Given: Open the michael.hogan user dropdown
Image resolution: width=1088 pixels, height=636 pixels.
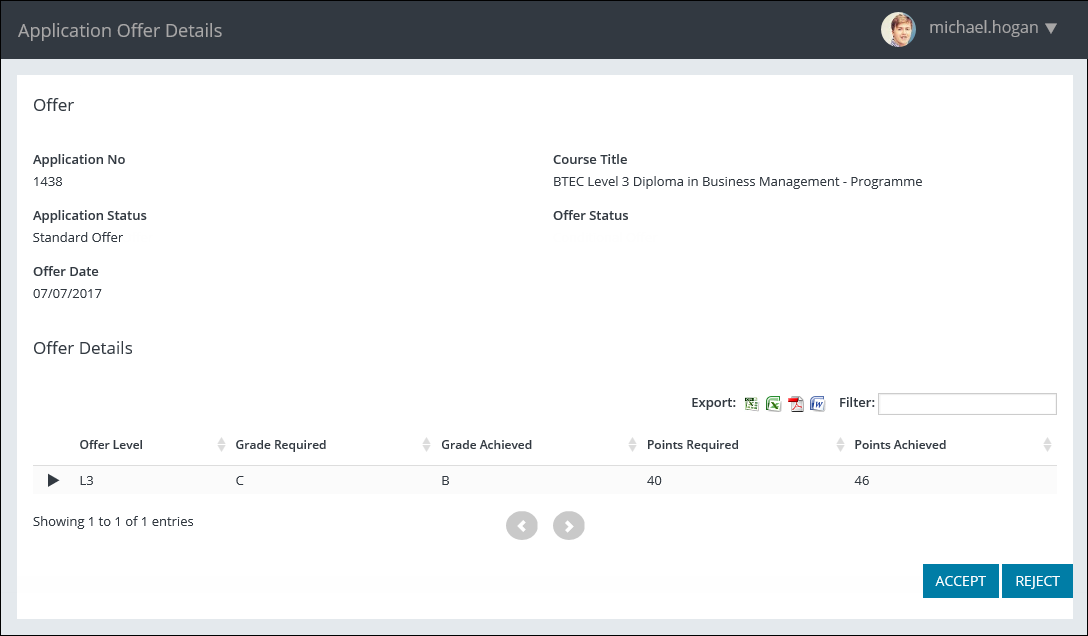Looking at the screenshot, I should (x=1050, y=28).
